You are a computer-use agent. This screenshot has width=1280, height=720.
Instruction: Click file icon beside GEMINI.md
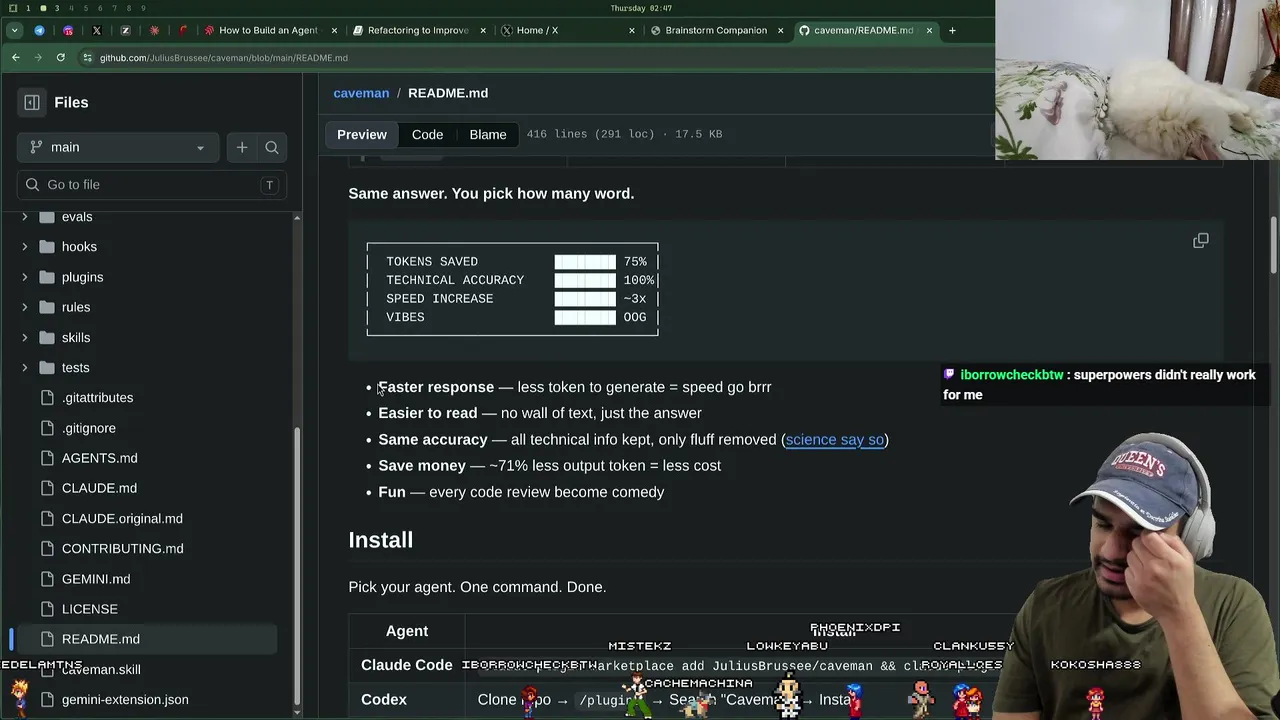(47, 579)
